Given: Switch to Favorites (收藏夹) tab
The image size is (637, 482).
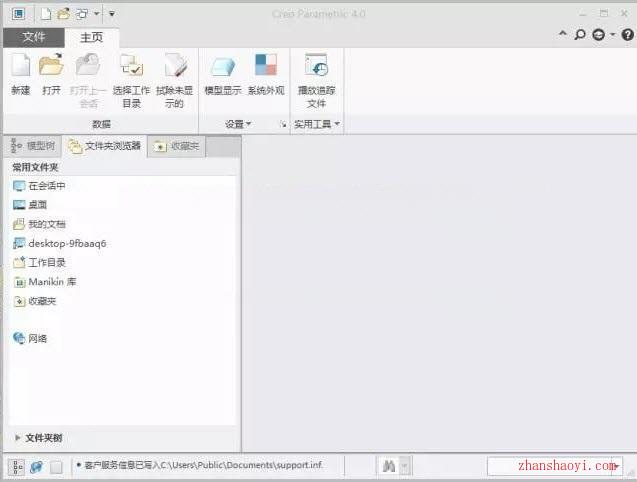Looking at the screenshot, I should [x=177, y=146].
